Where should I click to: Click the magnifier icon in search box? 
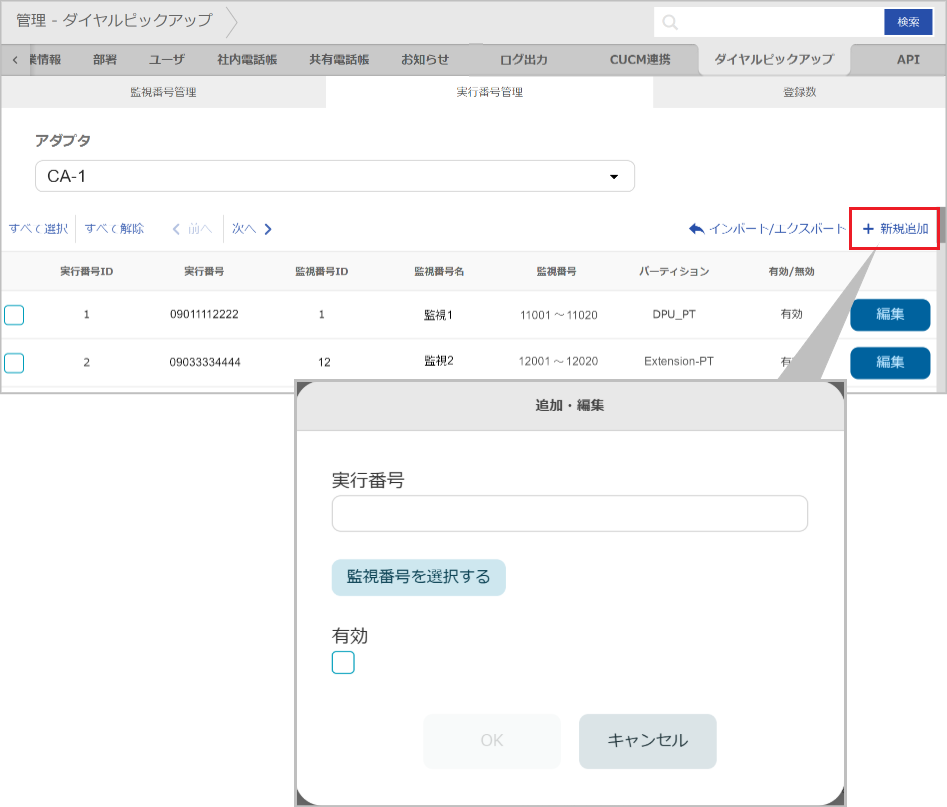pos(670,22)
